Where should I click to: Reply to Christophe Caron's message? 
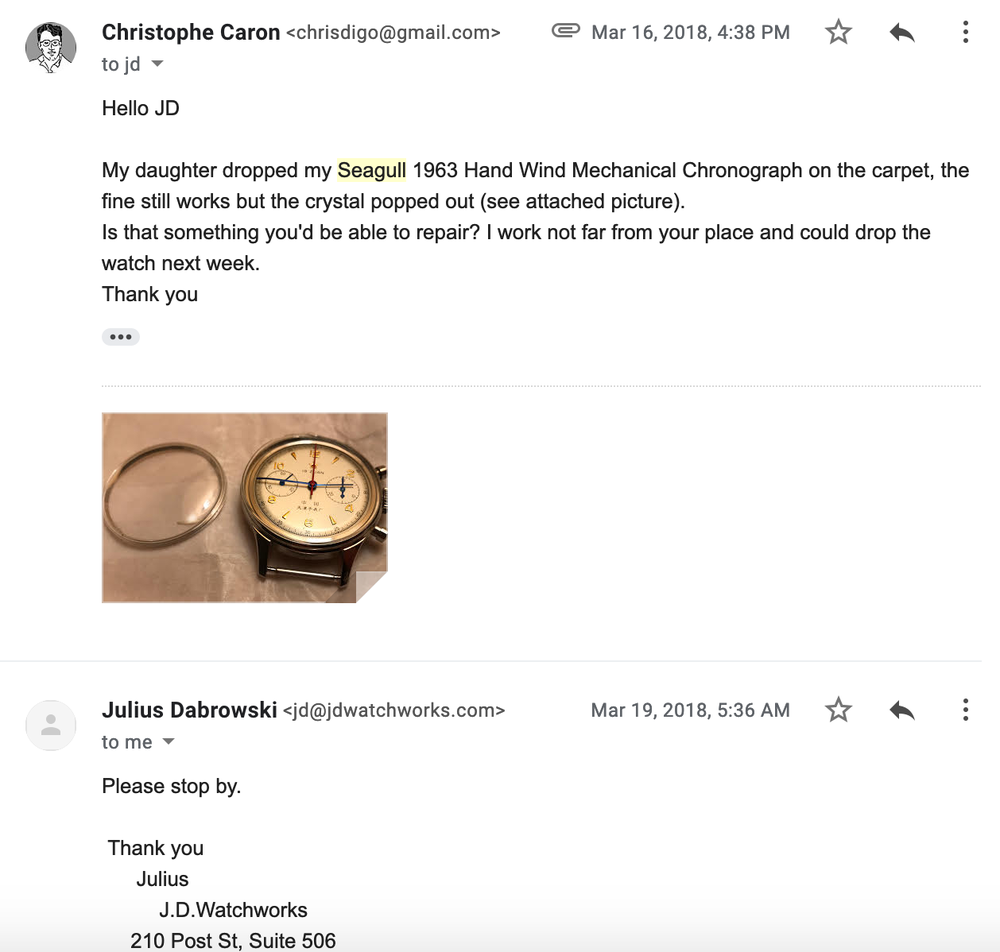[x=902, y=33]
